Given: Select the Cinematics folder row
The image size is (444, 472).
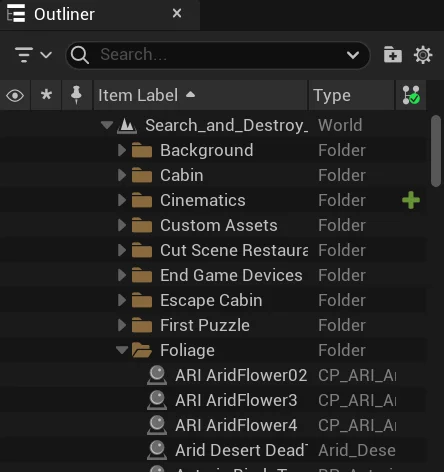Looking at the screenshot, I should [213, 200].
